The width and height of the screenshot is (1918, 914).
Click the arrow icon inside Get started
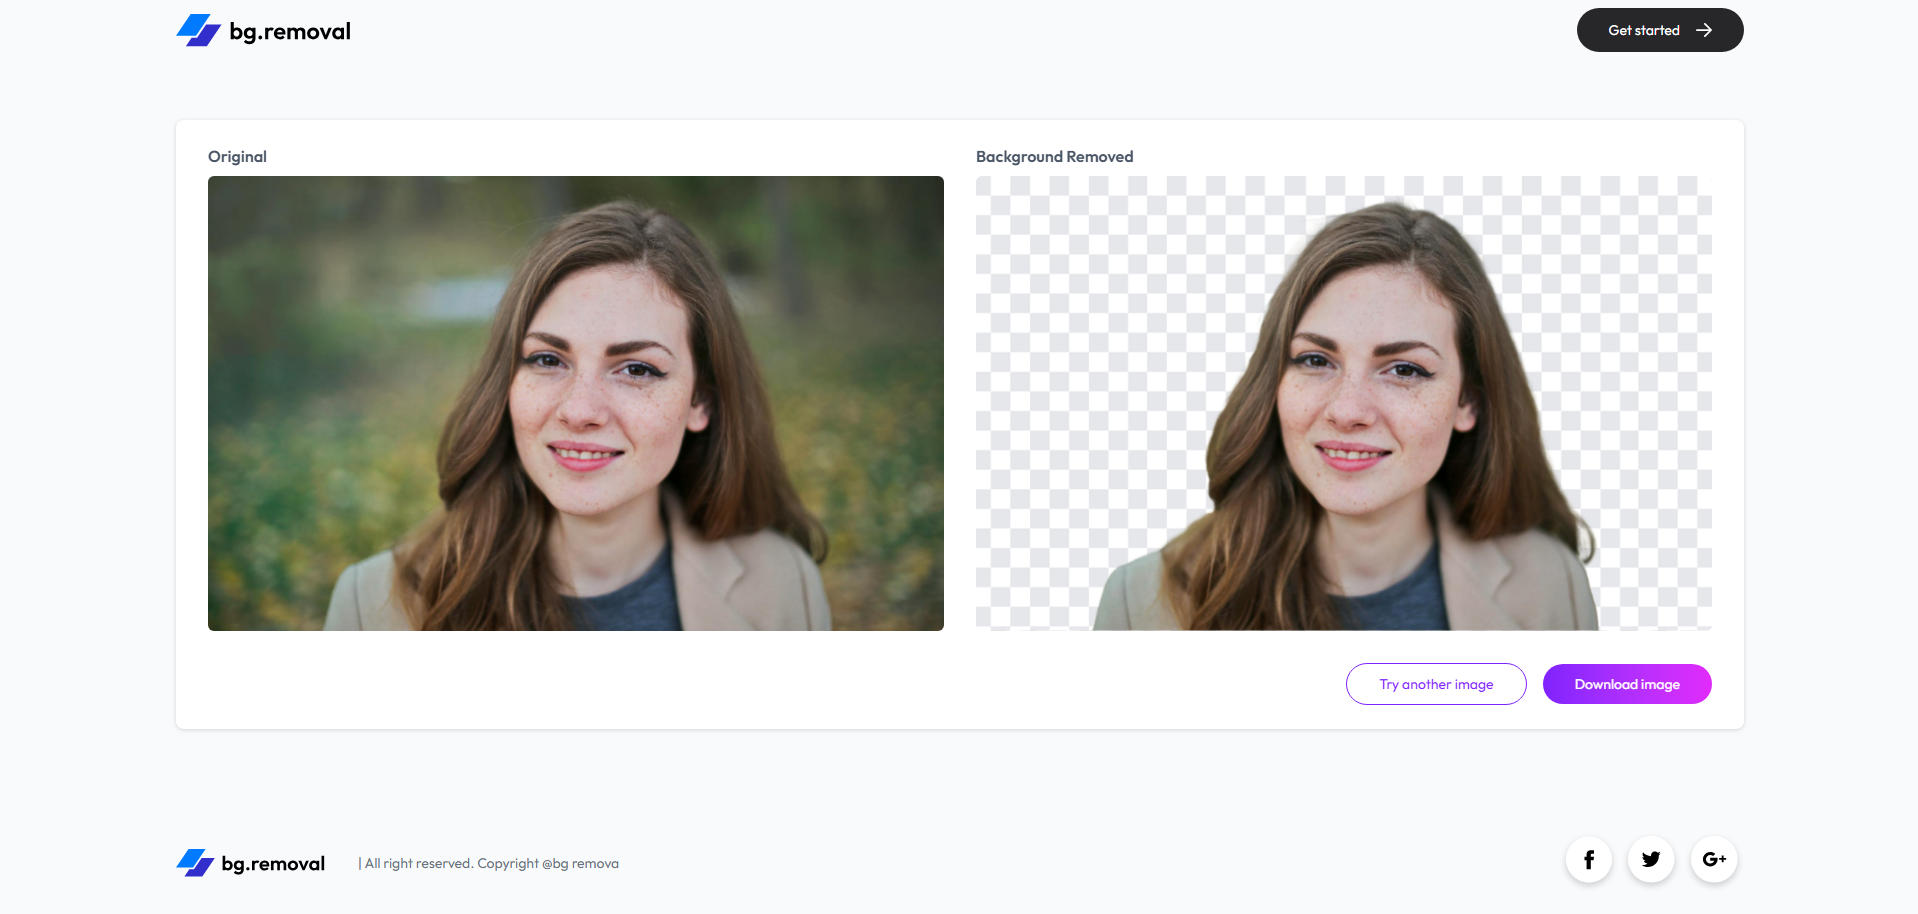(1704, 31)
